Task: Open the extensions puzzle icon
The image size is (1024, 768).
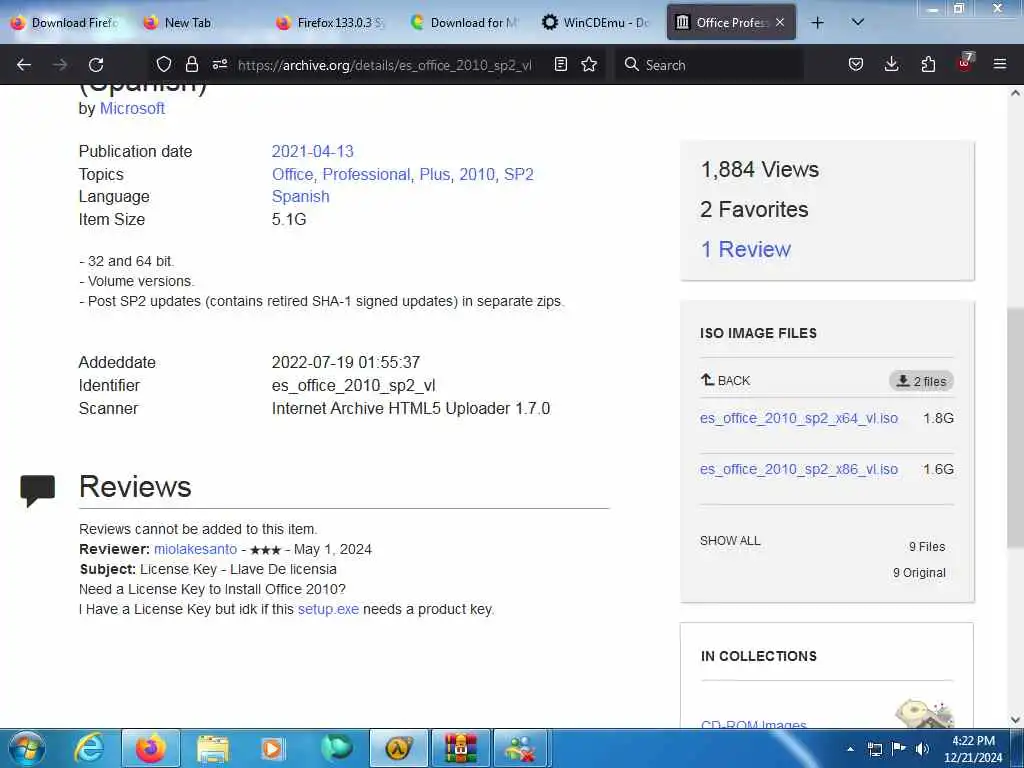Action: click(x=928, y=64)
